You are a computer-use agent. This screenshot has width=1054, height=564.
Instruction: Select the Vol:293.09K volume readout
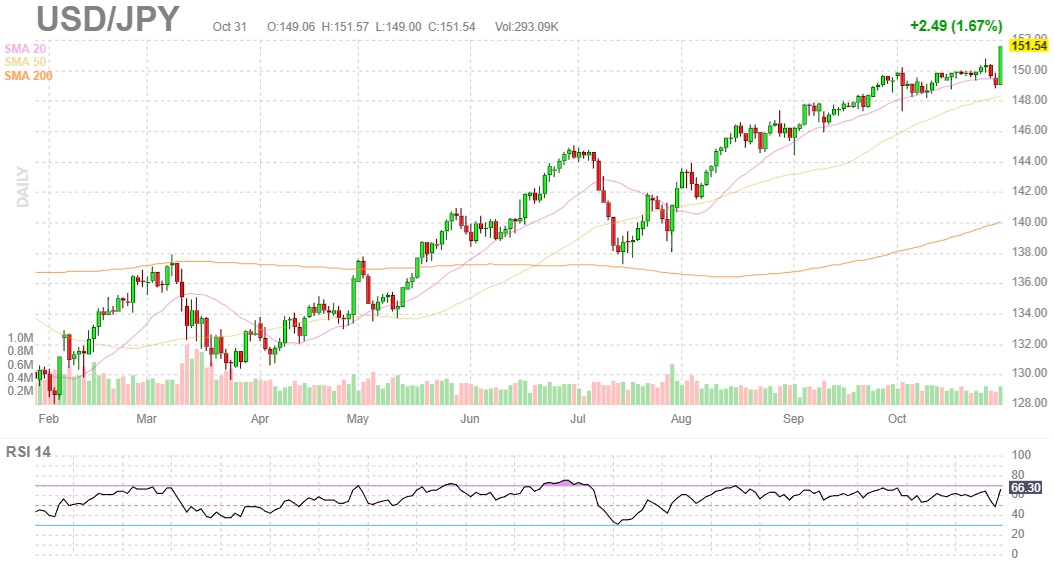[526, 27]
